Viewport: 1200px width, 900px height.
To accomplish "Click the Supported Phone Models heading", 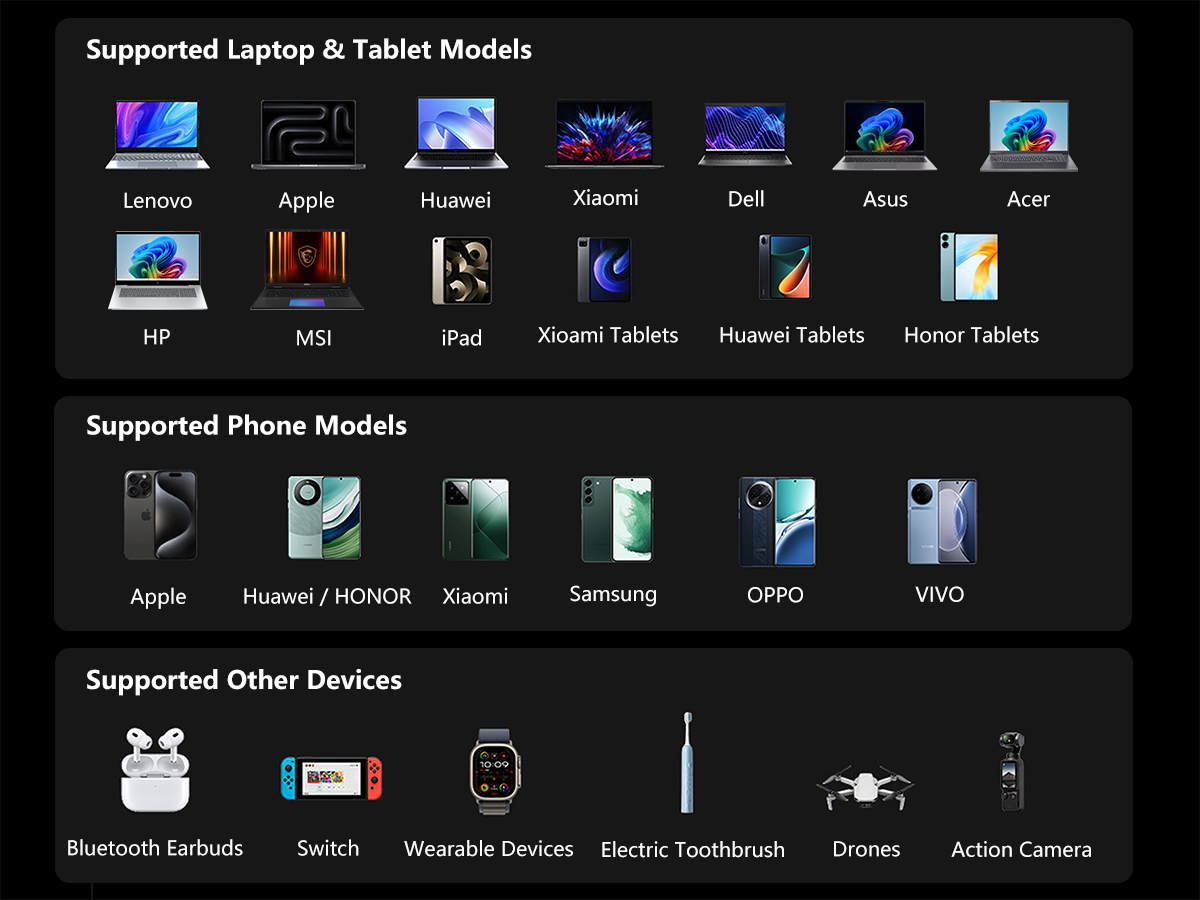I will point(246,426).
